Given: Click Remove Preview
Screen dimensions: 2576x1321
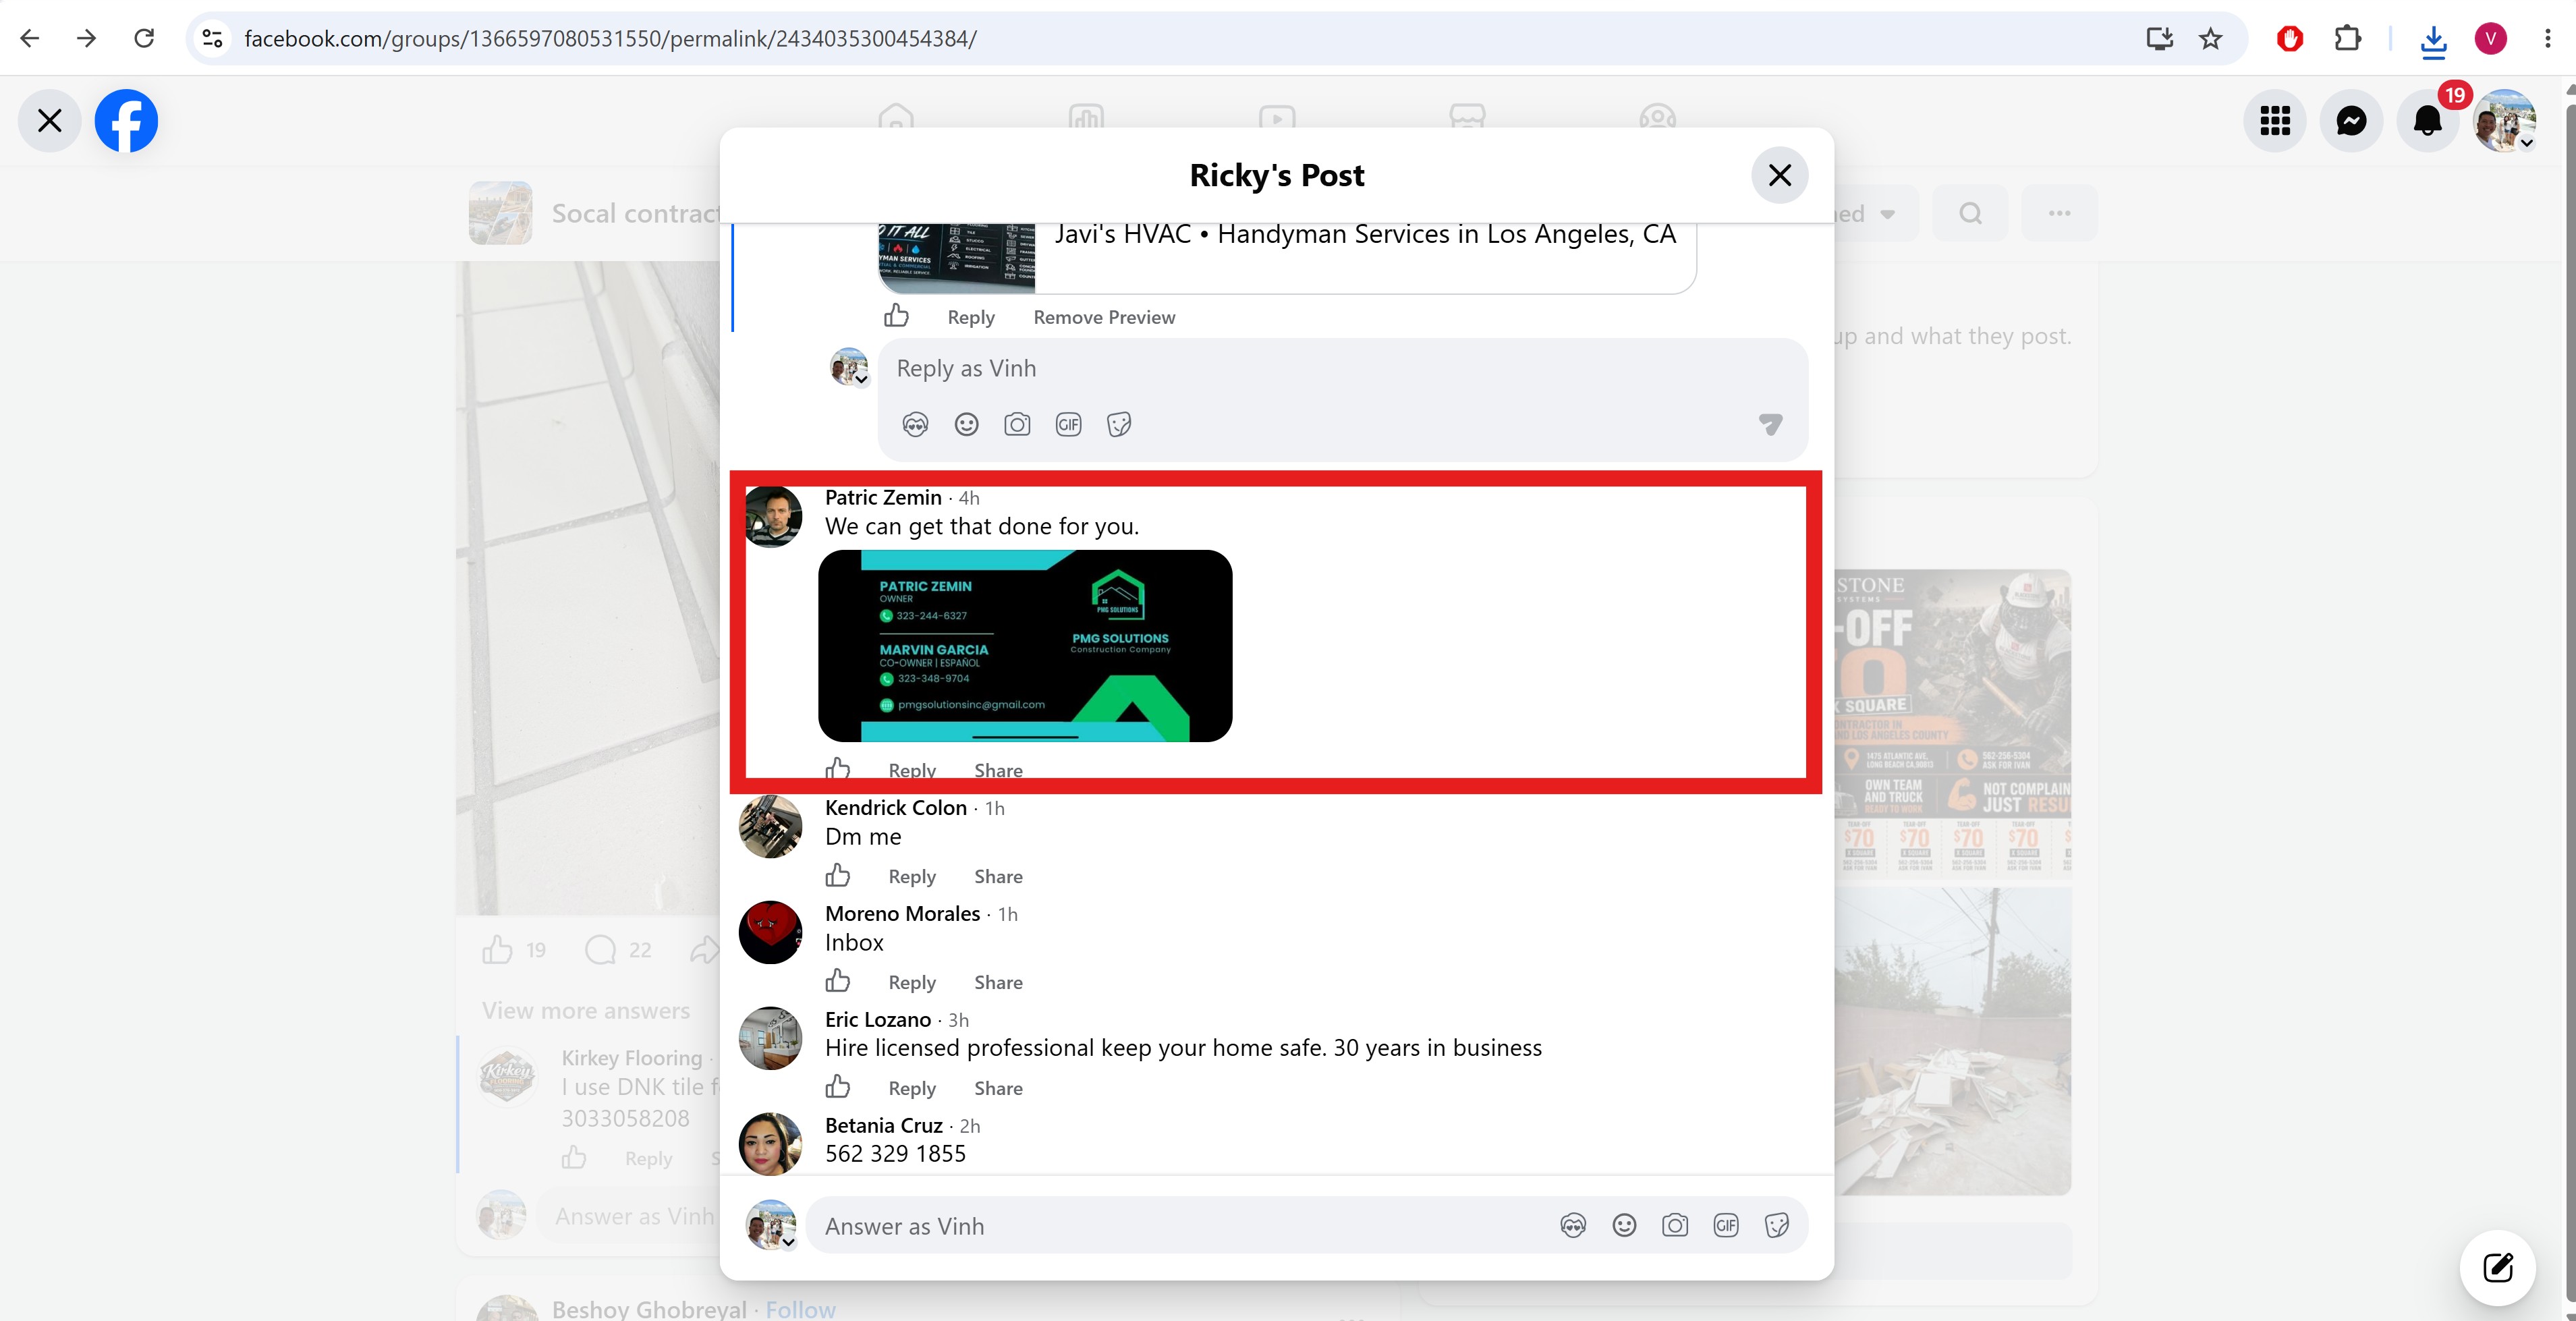Looking at the screenshot, I should click(x=1104, y=317).
